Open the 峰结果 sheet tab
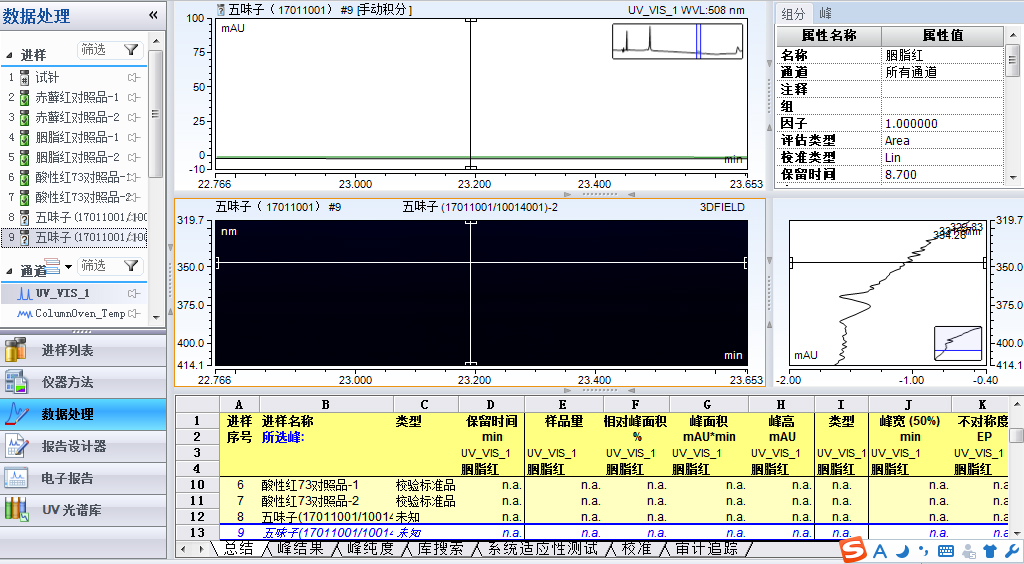The image size is (1024, 564). pos(298,548)
